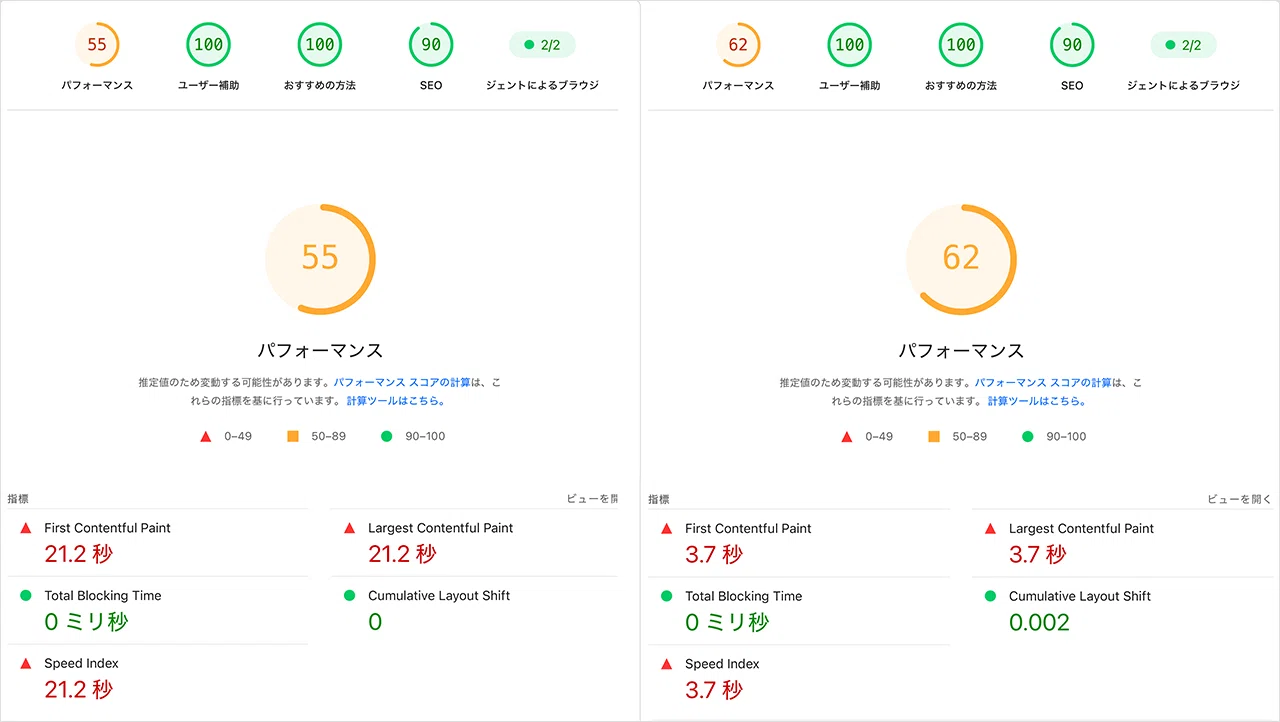The image size is (1280, 722).
Task: Click the 90–100 legend circle in score-55 report
Action: (387, 437)
